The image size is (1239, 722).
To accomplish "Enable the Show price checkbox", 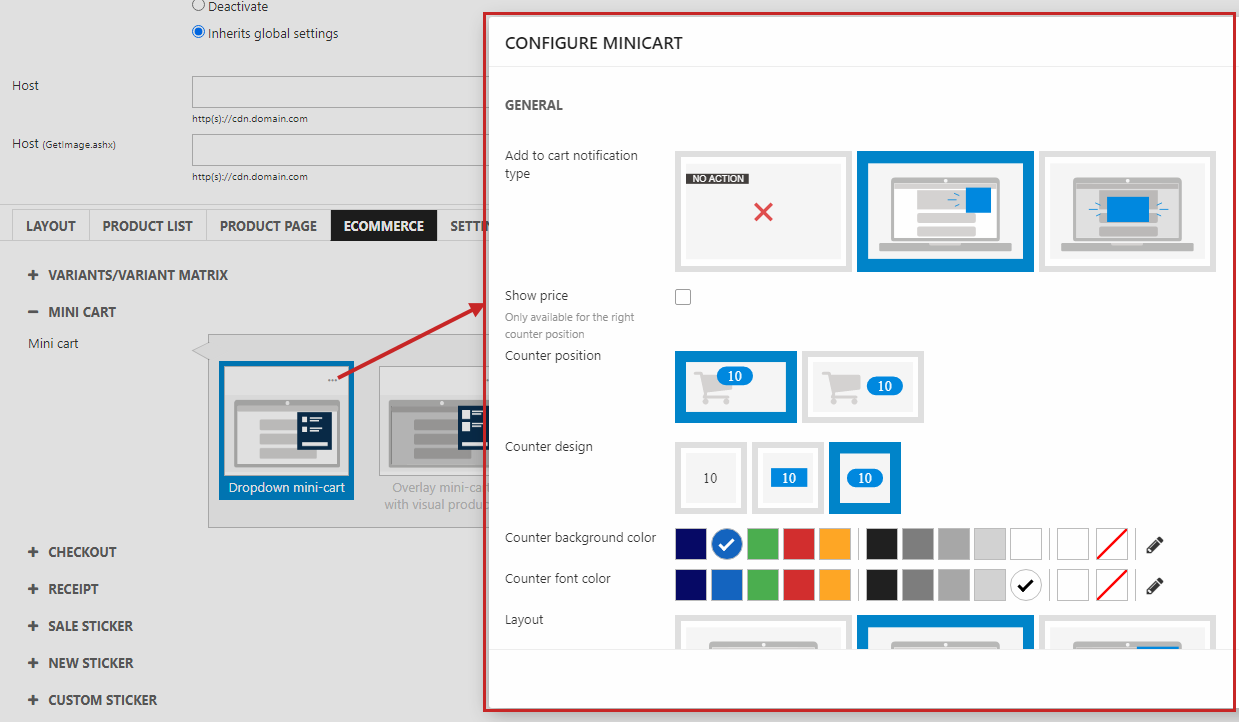I will tap(683, 297).
